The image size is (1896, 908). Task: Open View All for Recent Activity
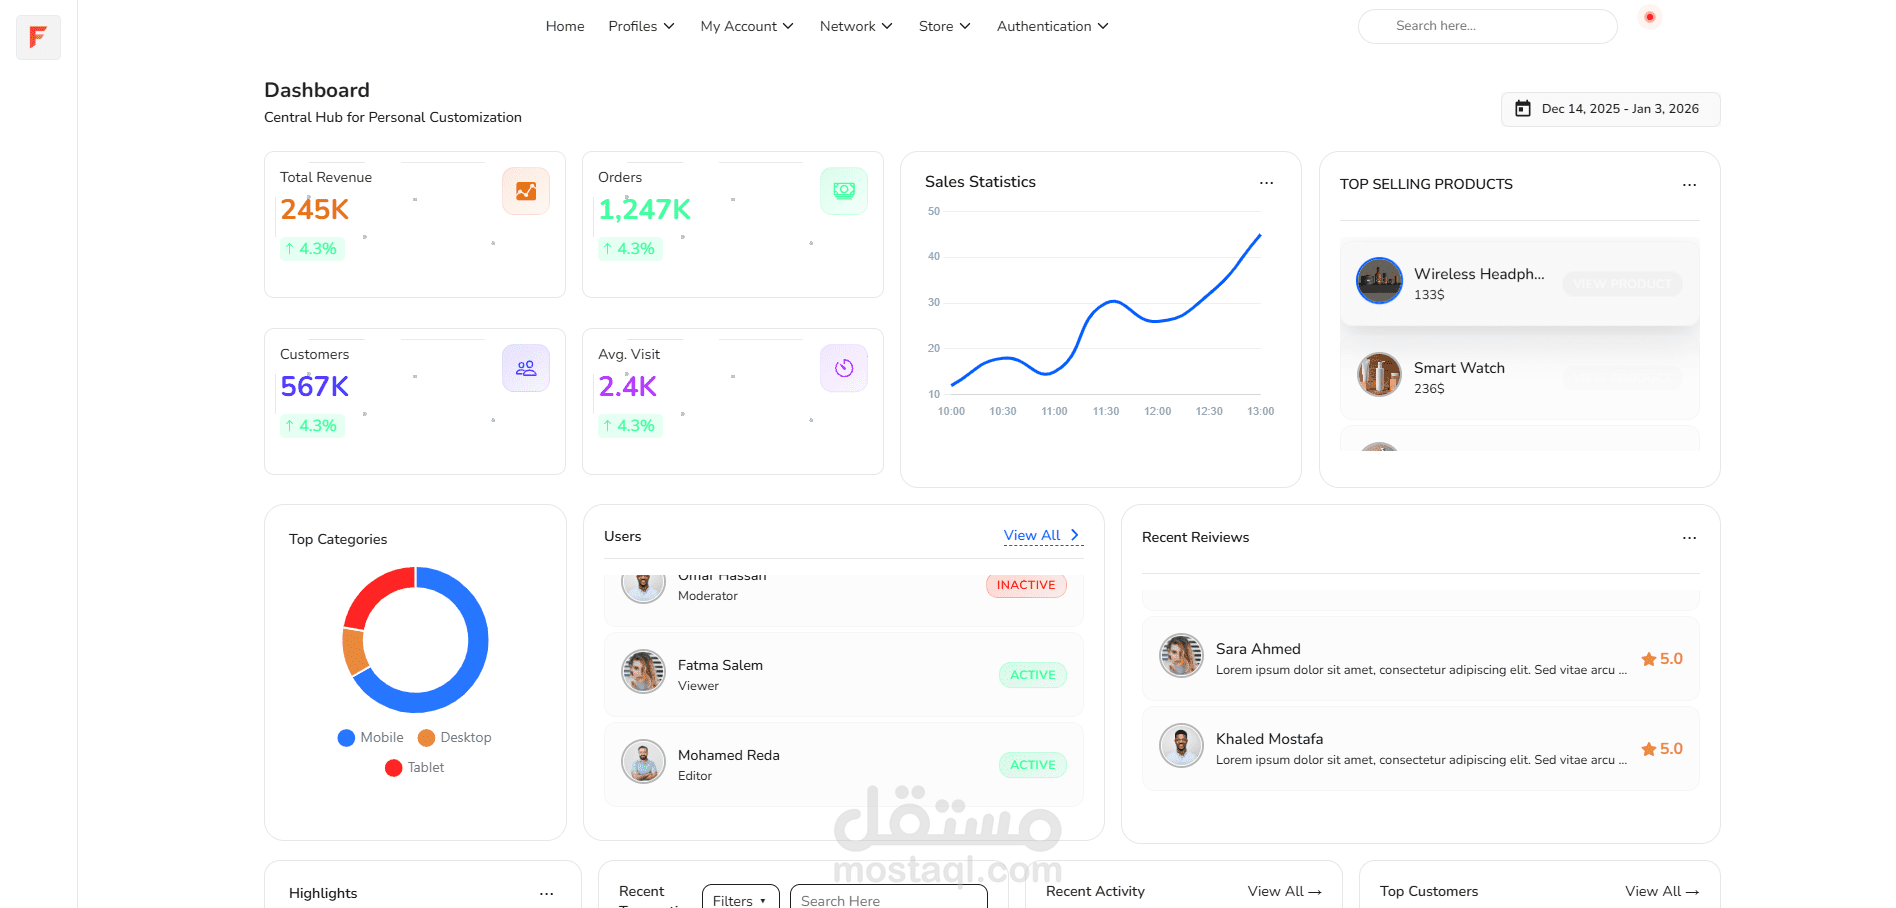tap(1284, 892)
